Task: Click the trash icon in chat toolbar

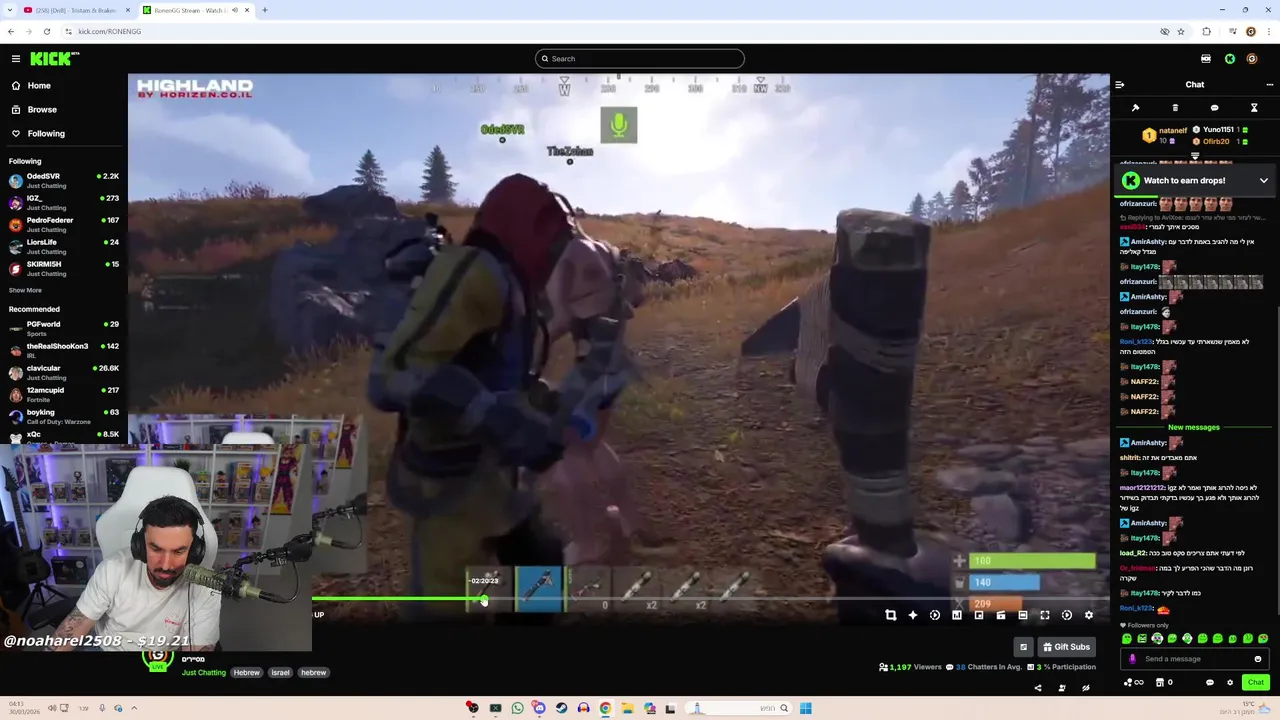Action: point(1175,108)
